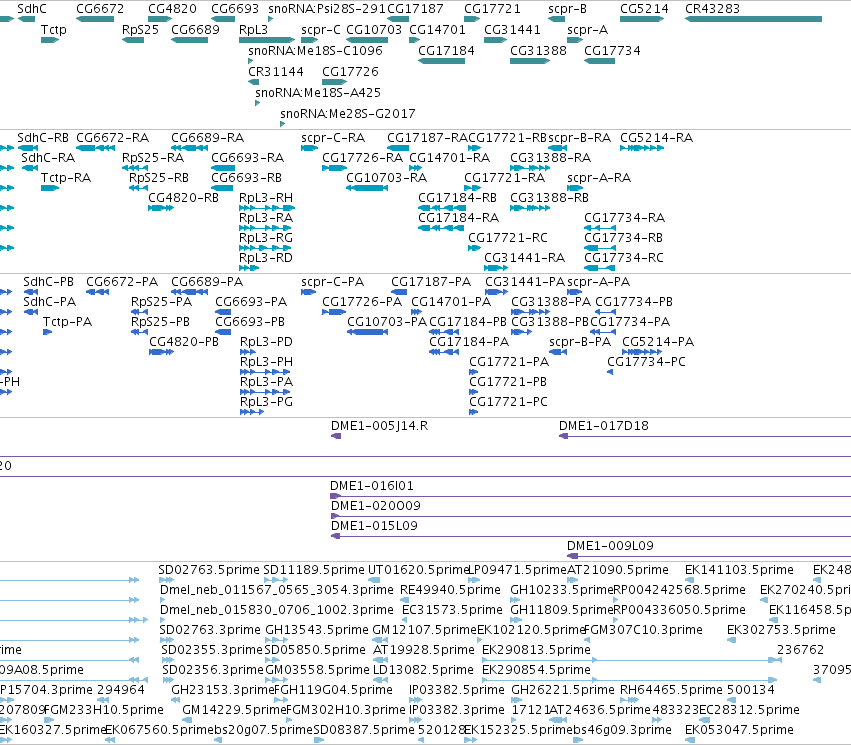Click the scpr-B gene label
The image size is (851, 745).
pos(567,9)
